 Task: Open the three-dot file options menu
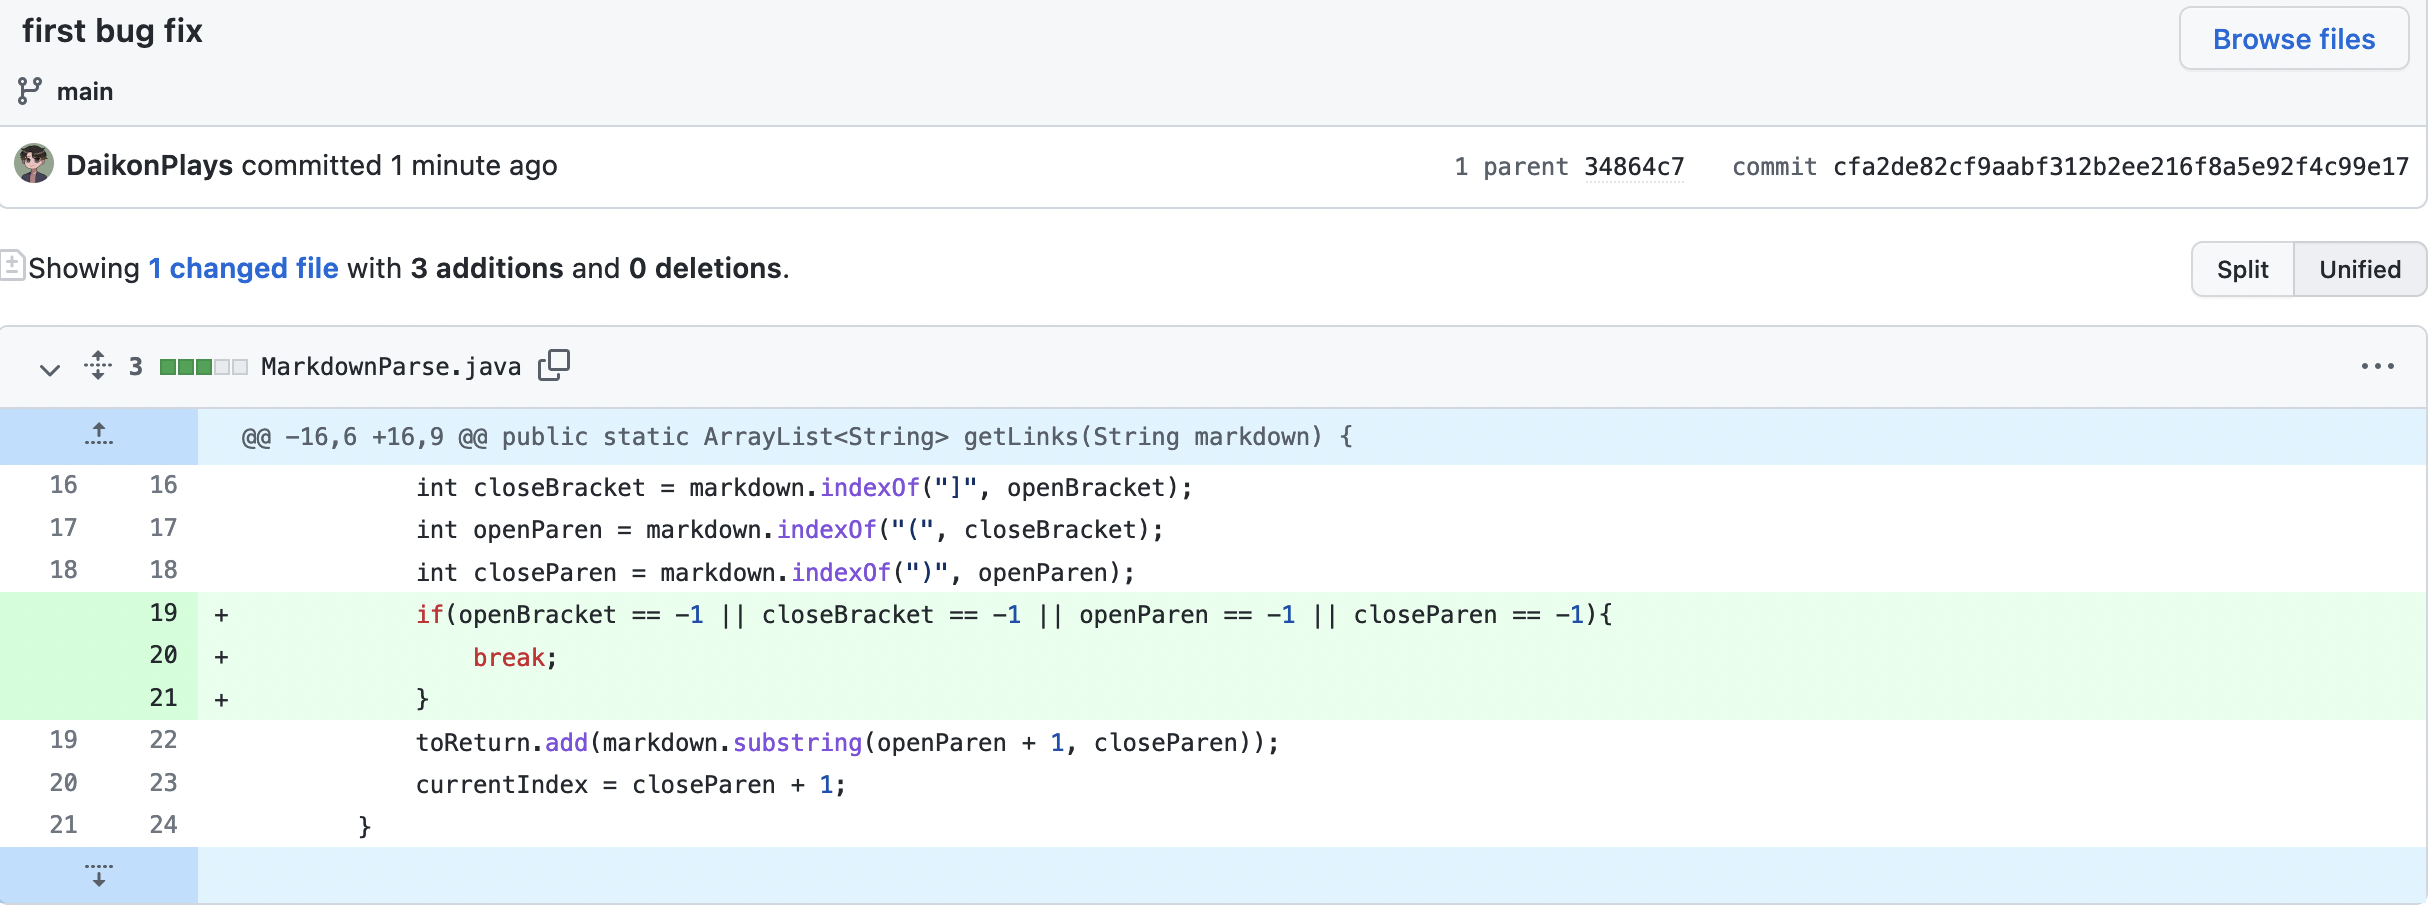2377,367
